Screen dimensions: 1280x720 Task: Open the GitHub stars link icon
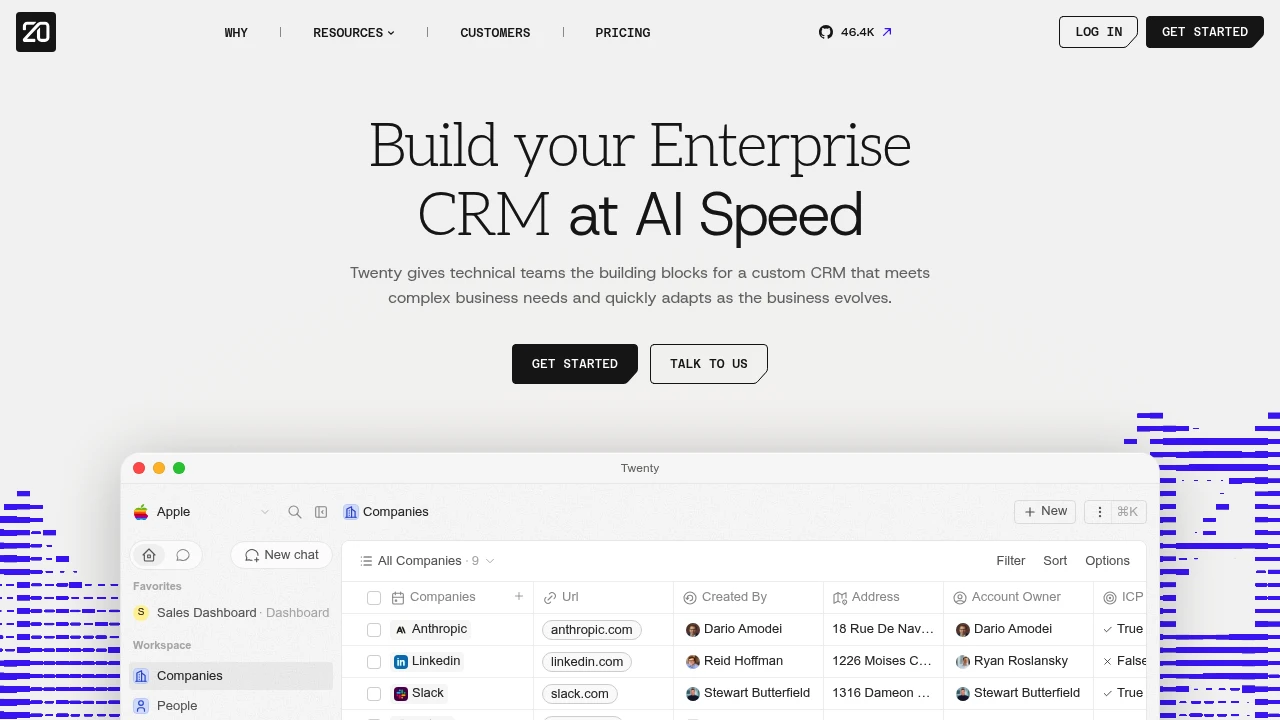point(826,32)
